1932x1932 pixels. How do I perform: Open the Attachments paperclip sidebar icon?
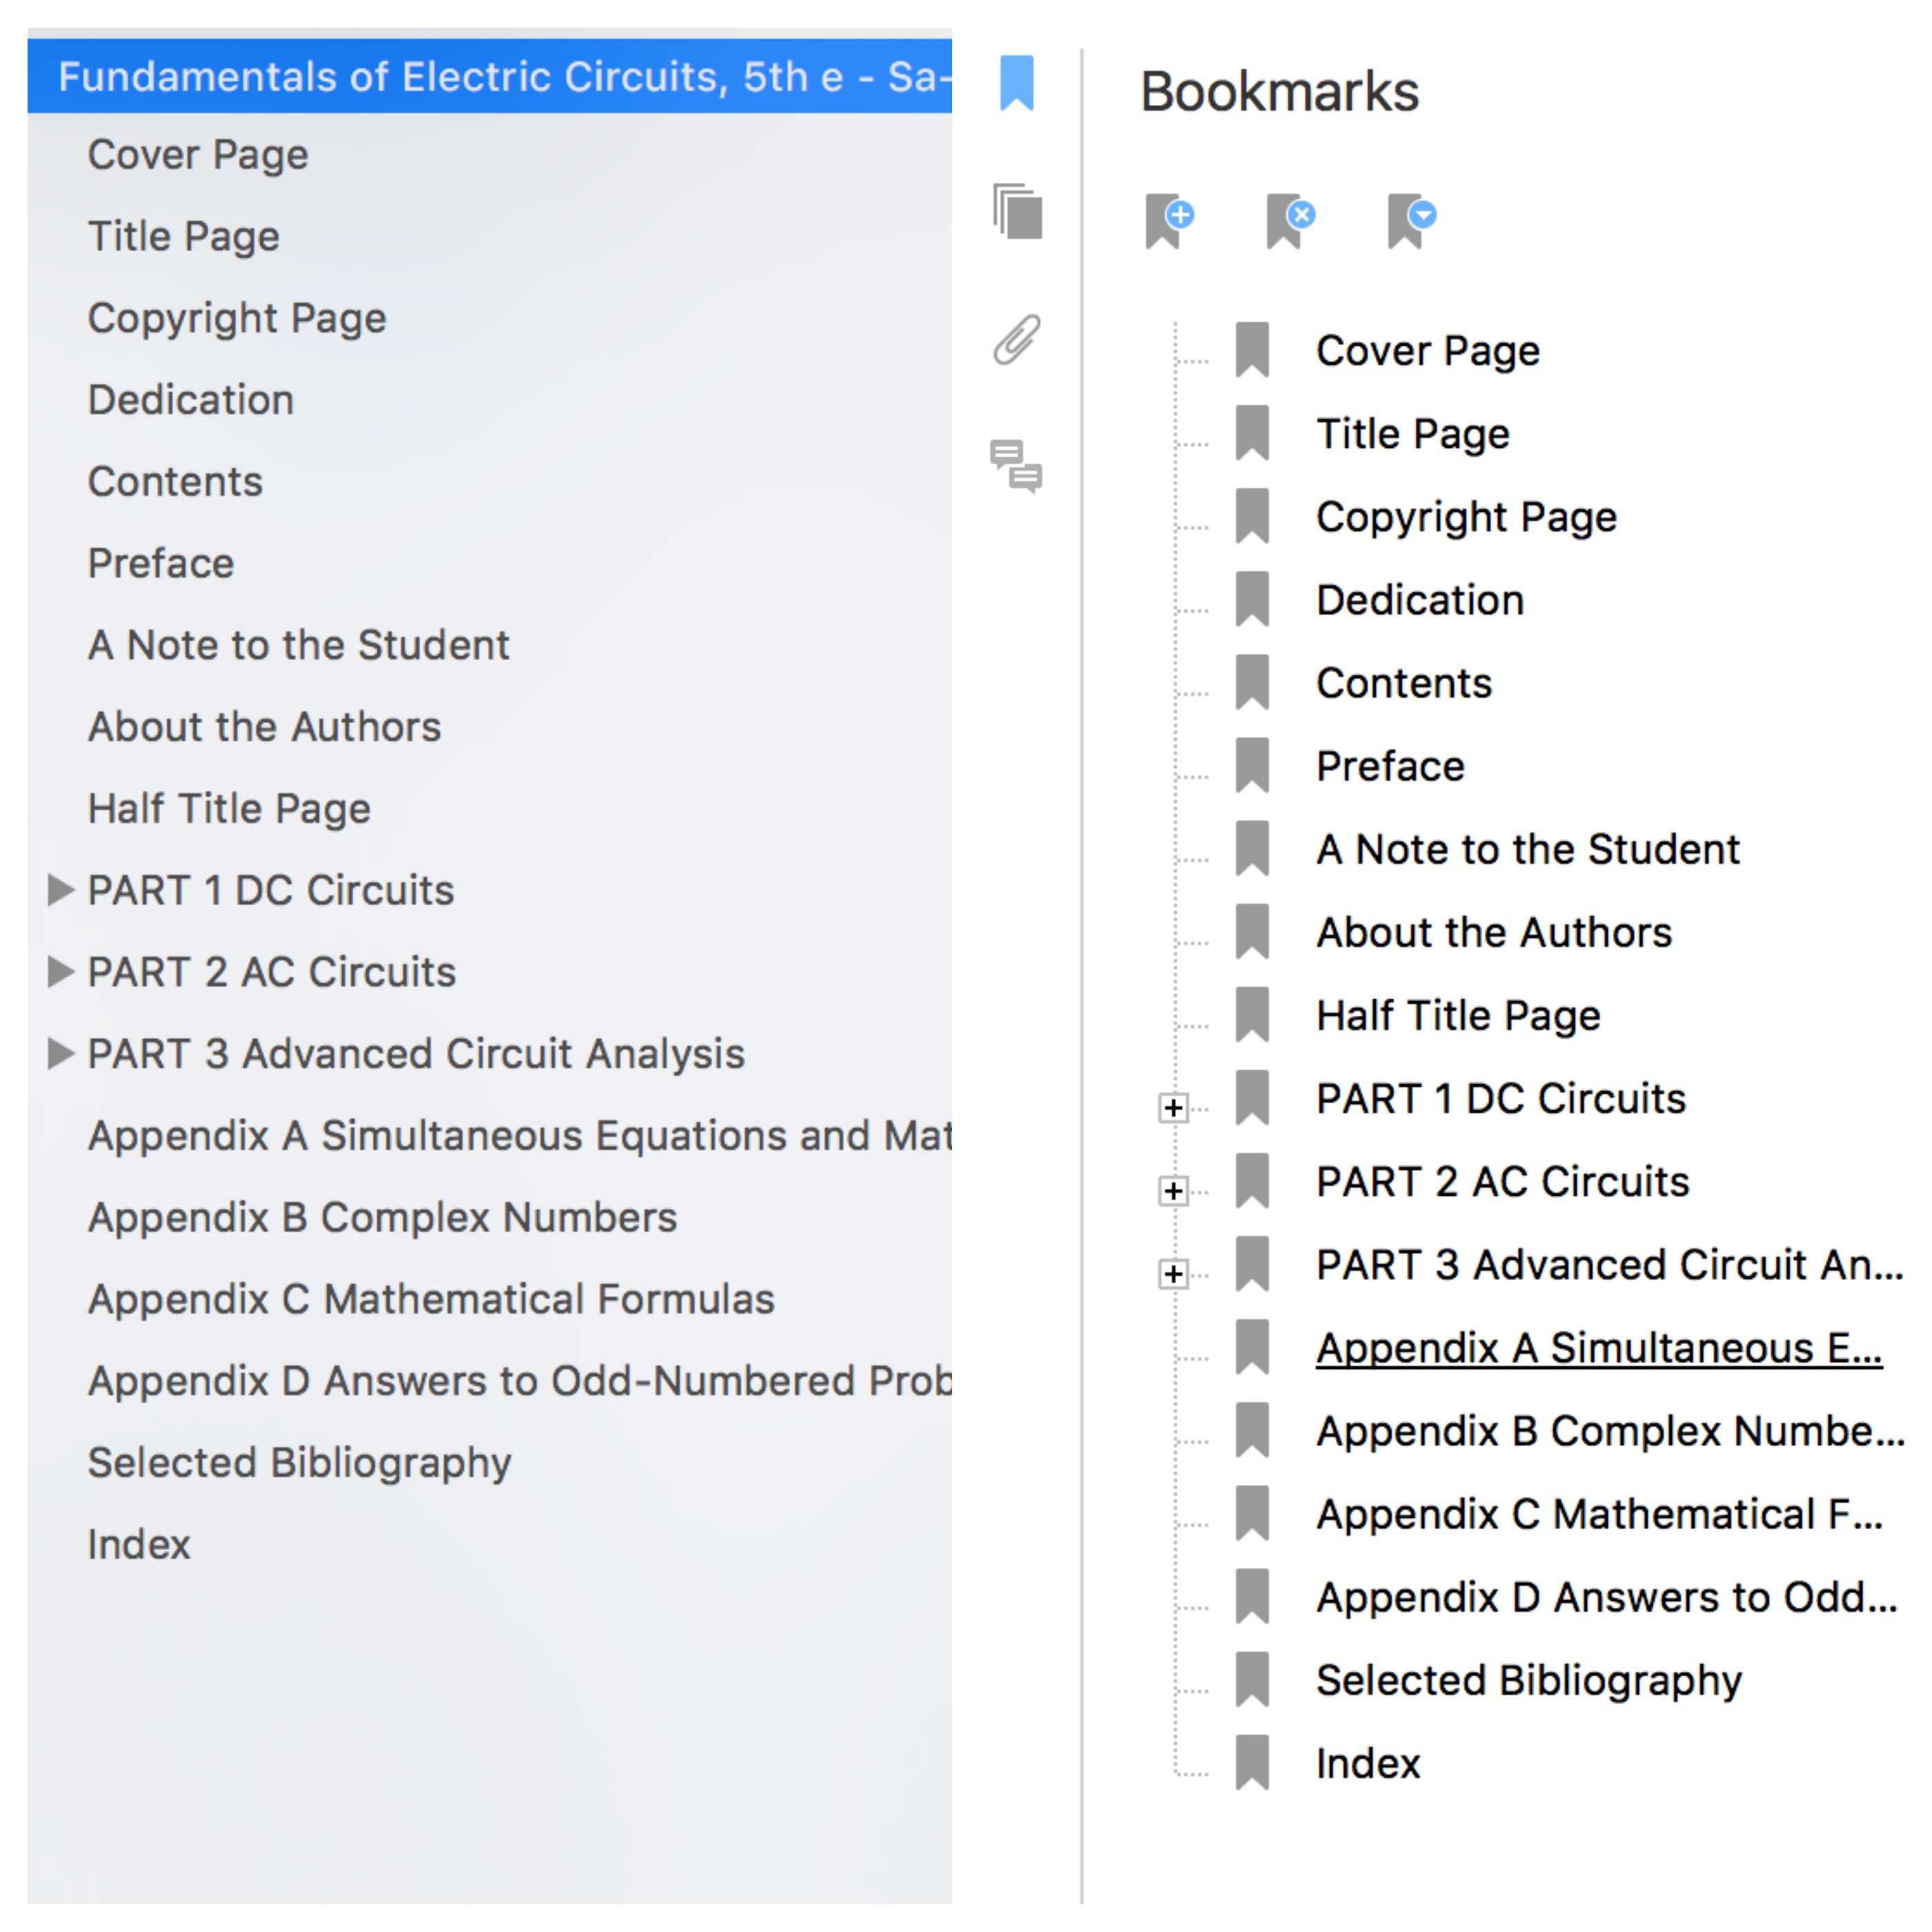click(x=1016, y=339)
